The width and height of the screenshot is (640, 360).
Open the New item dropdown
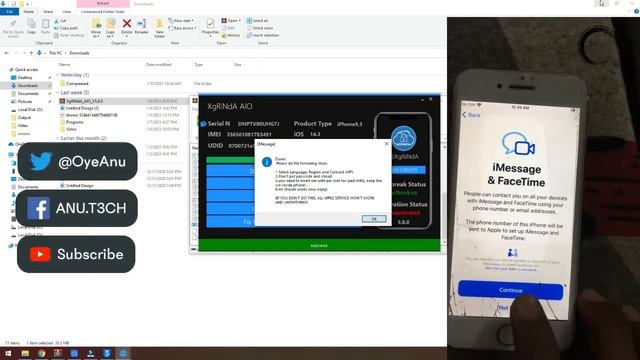(x=181, y=20)
